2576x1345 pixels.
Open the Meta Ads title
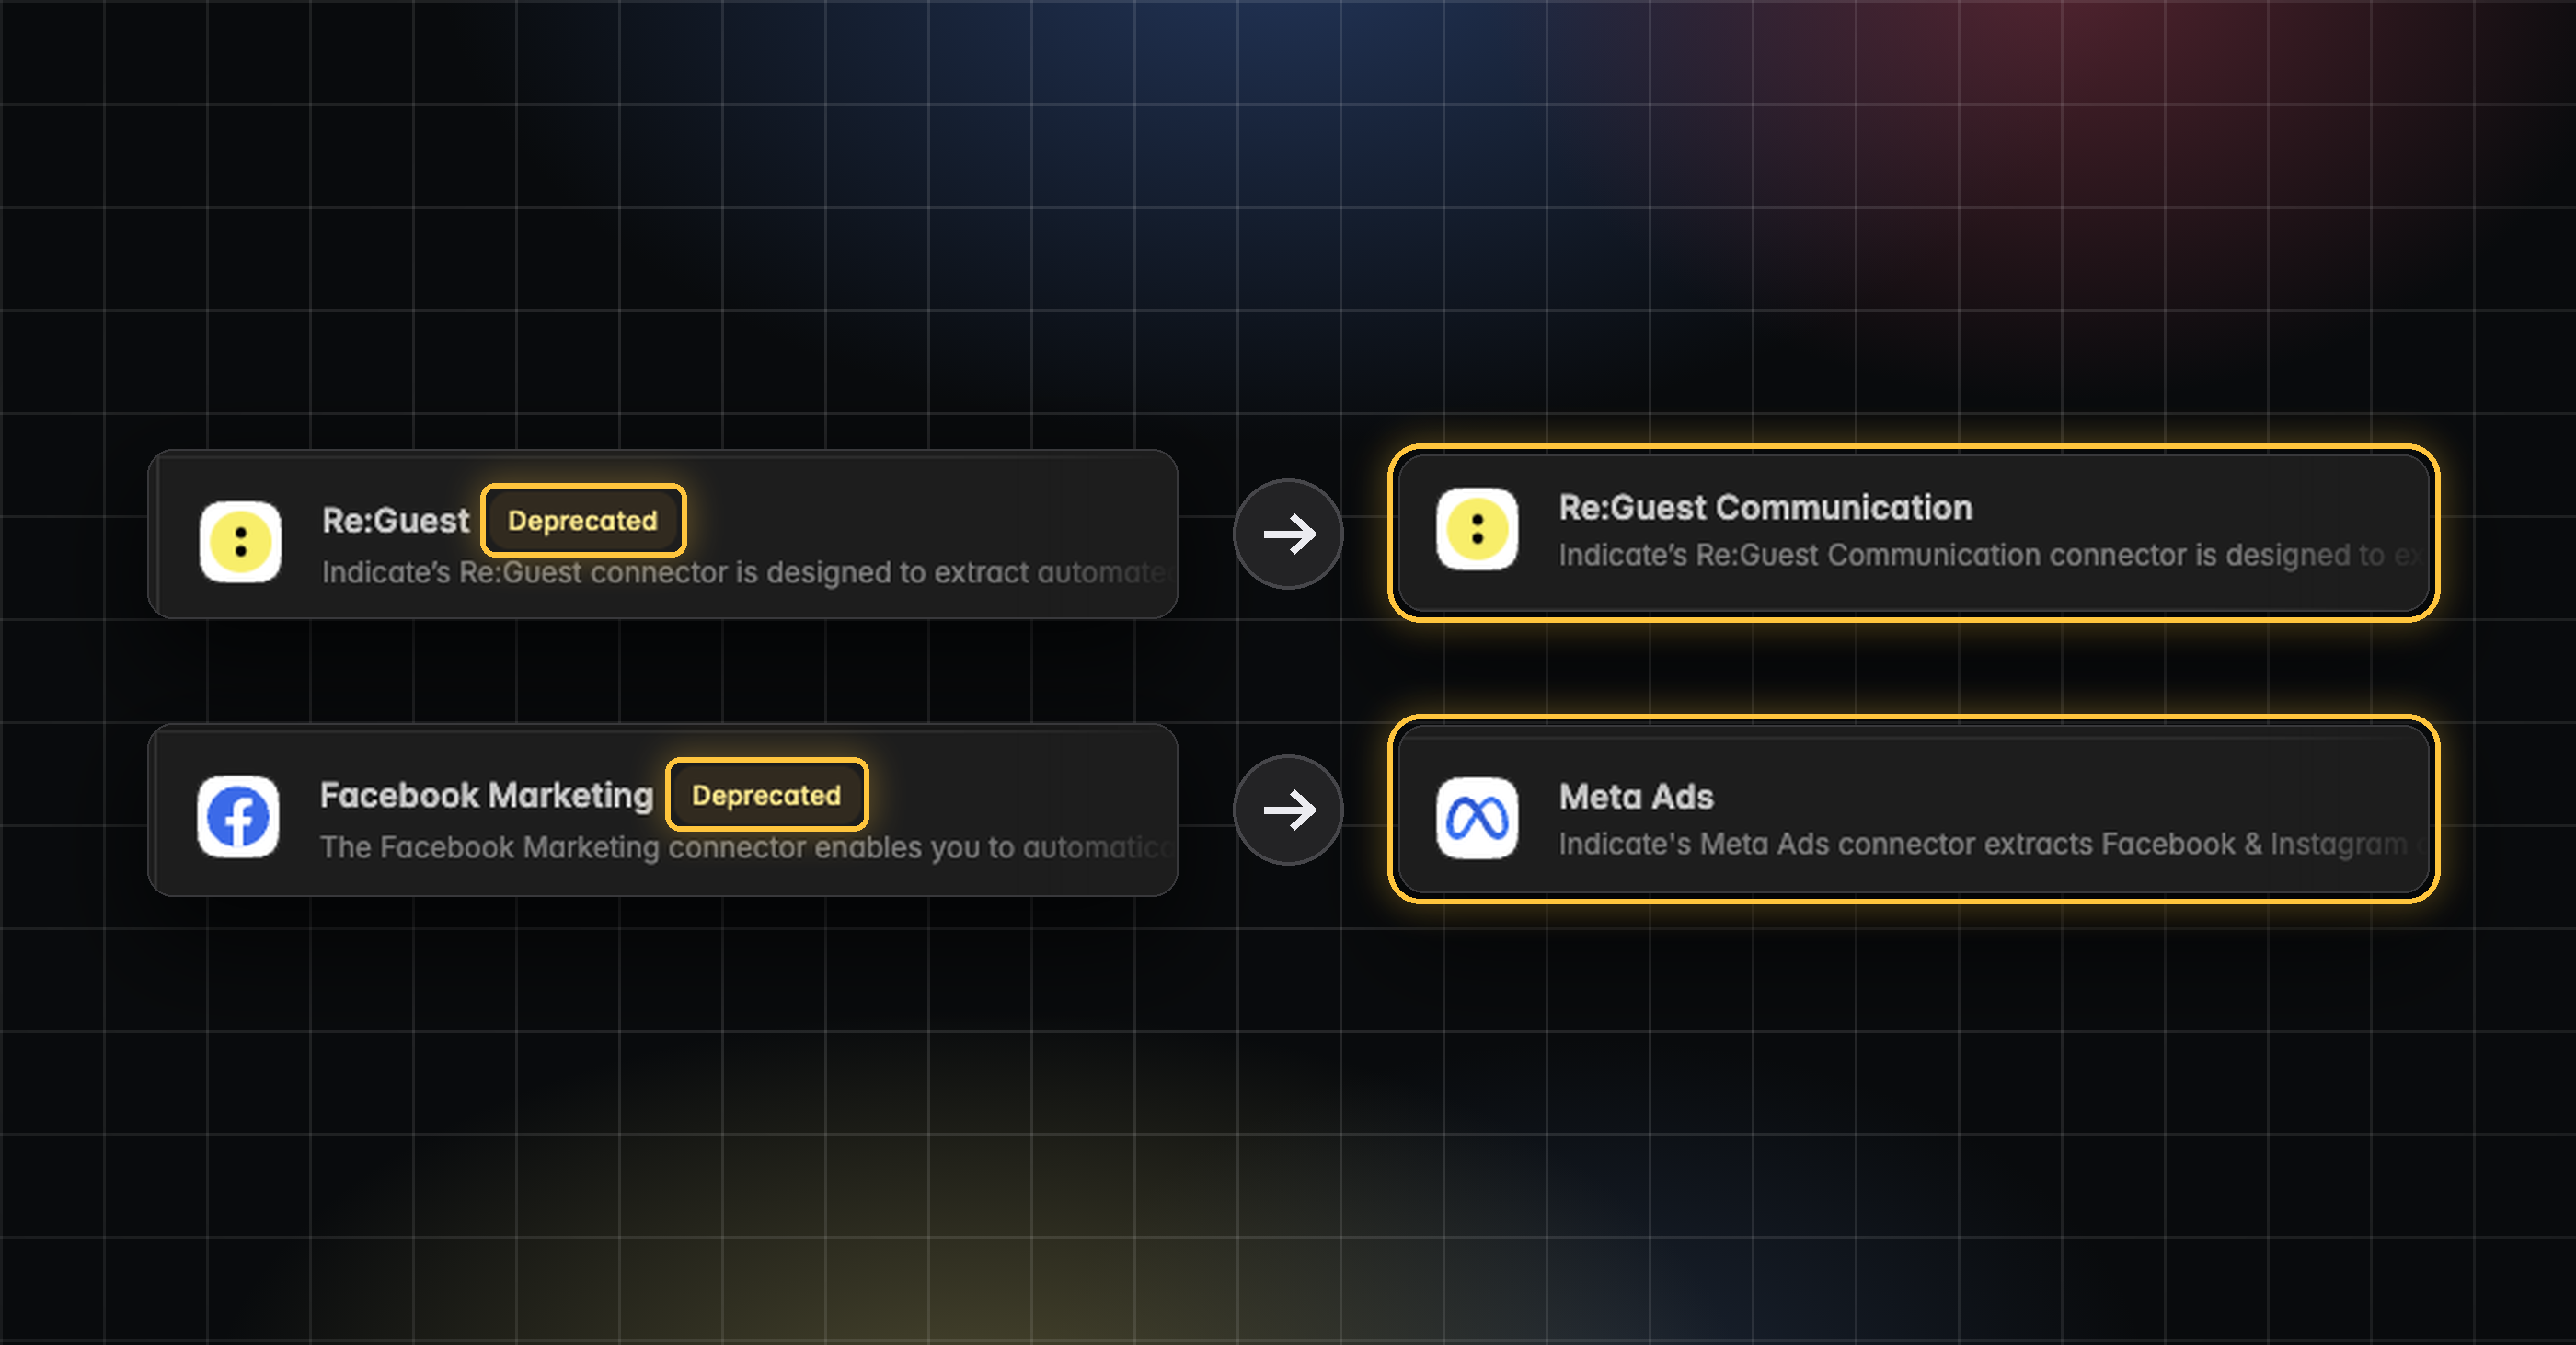[1636, 796]
